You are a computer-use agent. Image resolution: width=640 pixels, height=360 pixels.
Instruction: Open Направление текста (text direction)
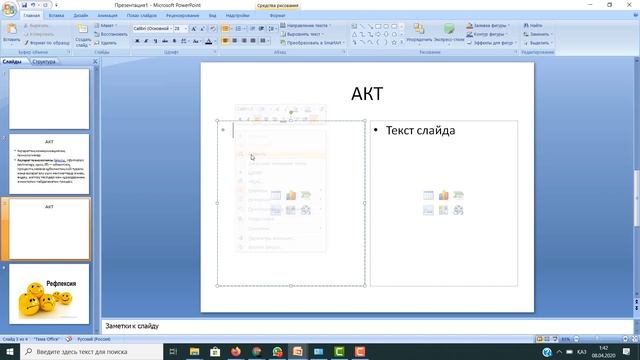point(306,26)
